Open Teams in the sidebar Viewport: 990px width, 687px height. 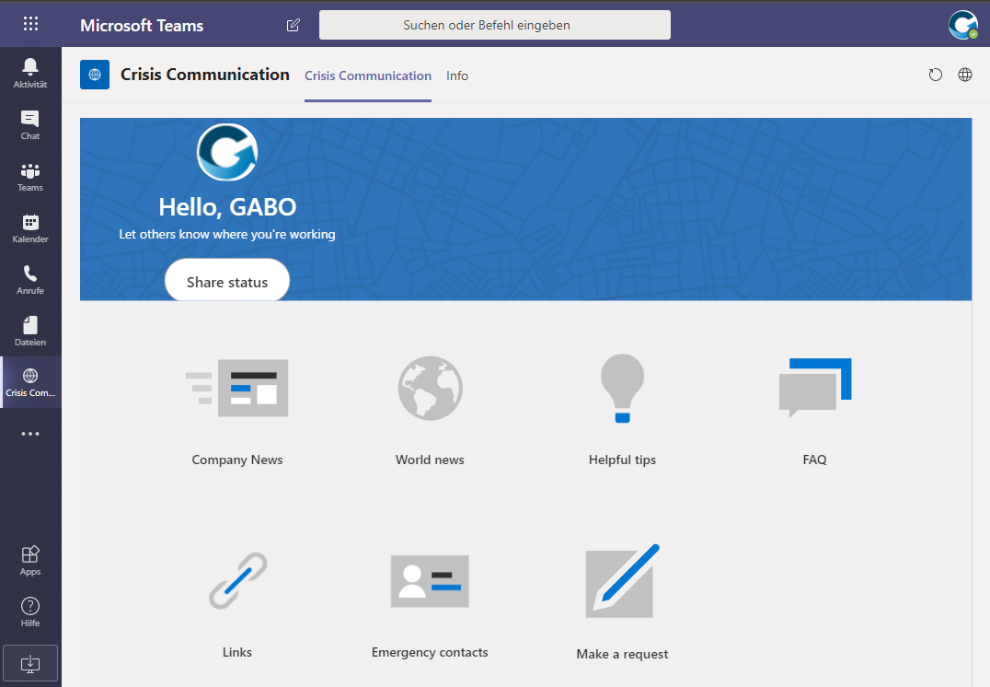pyautogui.click(x=30, y=176)
